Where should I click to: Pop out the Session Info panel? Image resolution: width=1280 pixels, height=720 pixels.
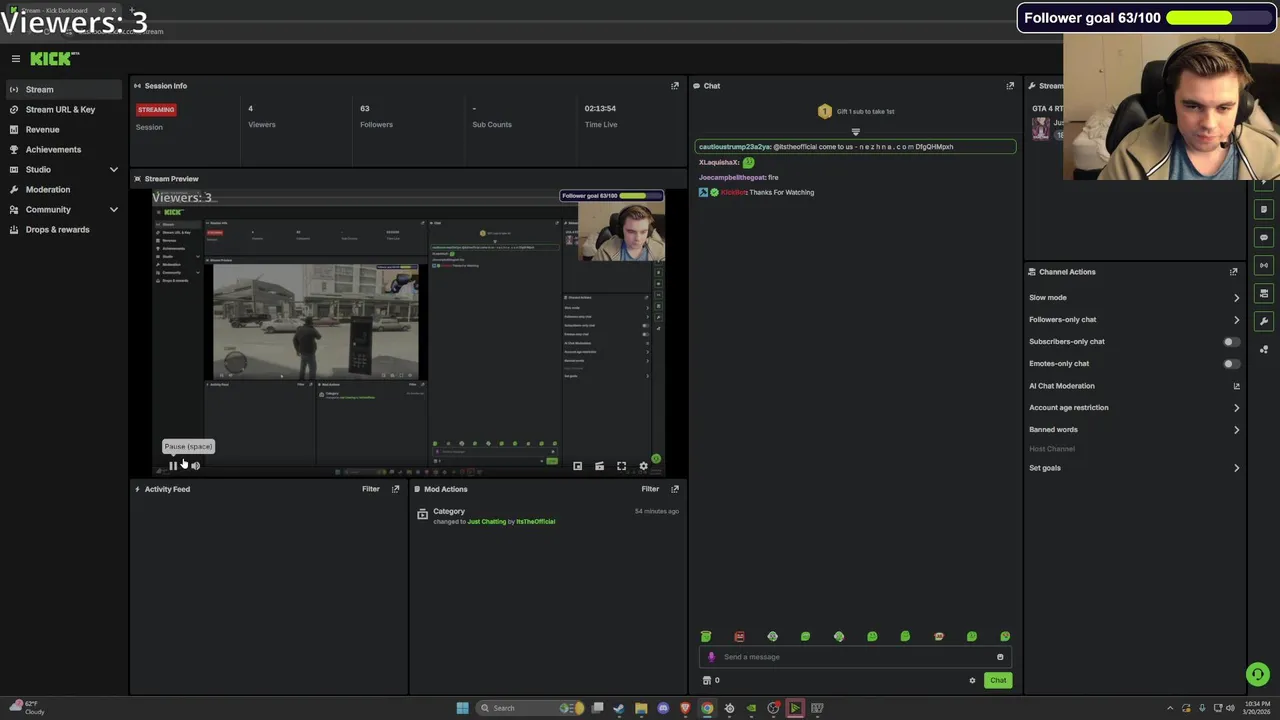point(675,86)
